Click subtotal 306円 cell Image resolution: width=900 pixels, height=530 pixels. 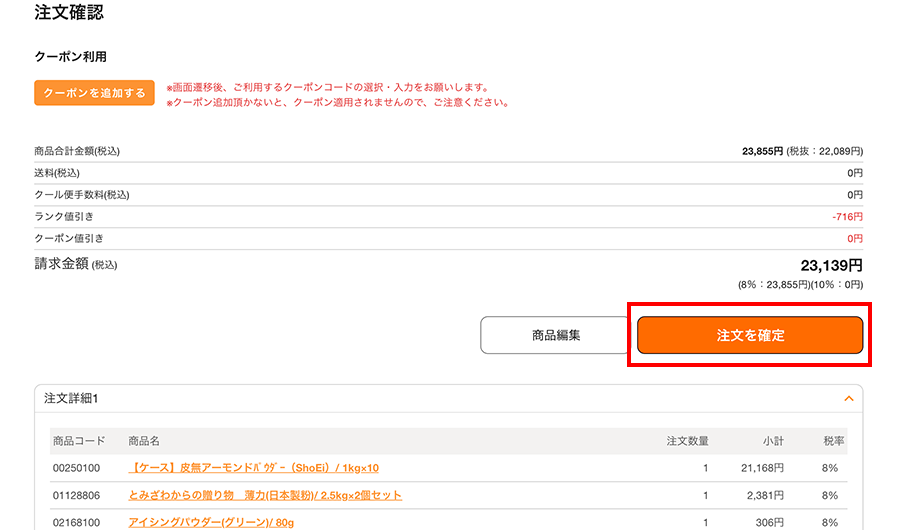769,523
